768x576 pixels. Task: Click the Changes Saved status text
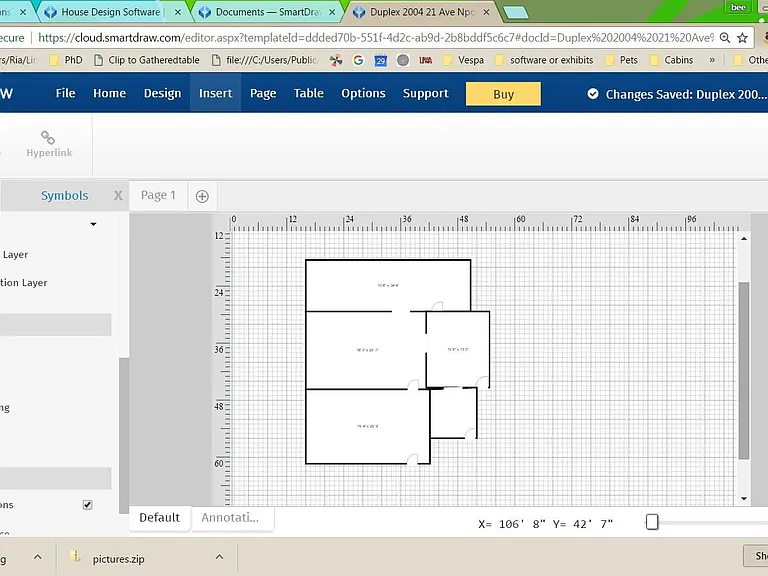[x=685, y=94]
